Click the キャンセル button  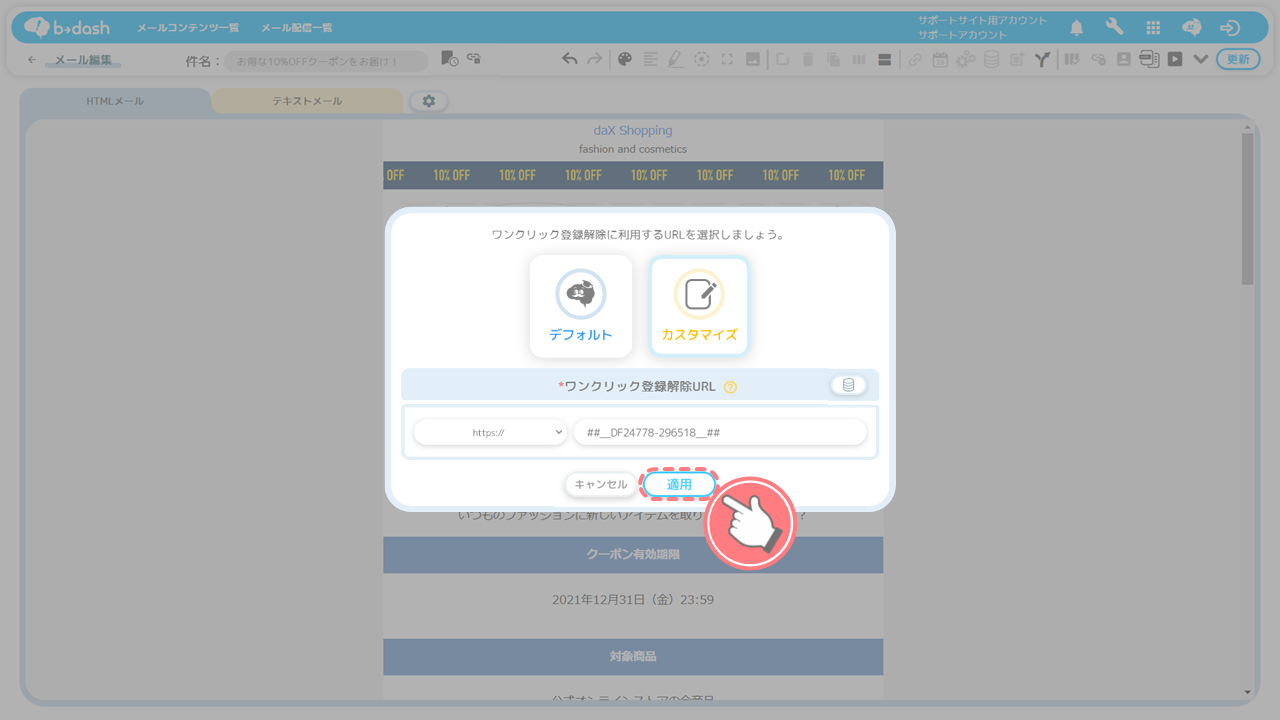601,484
